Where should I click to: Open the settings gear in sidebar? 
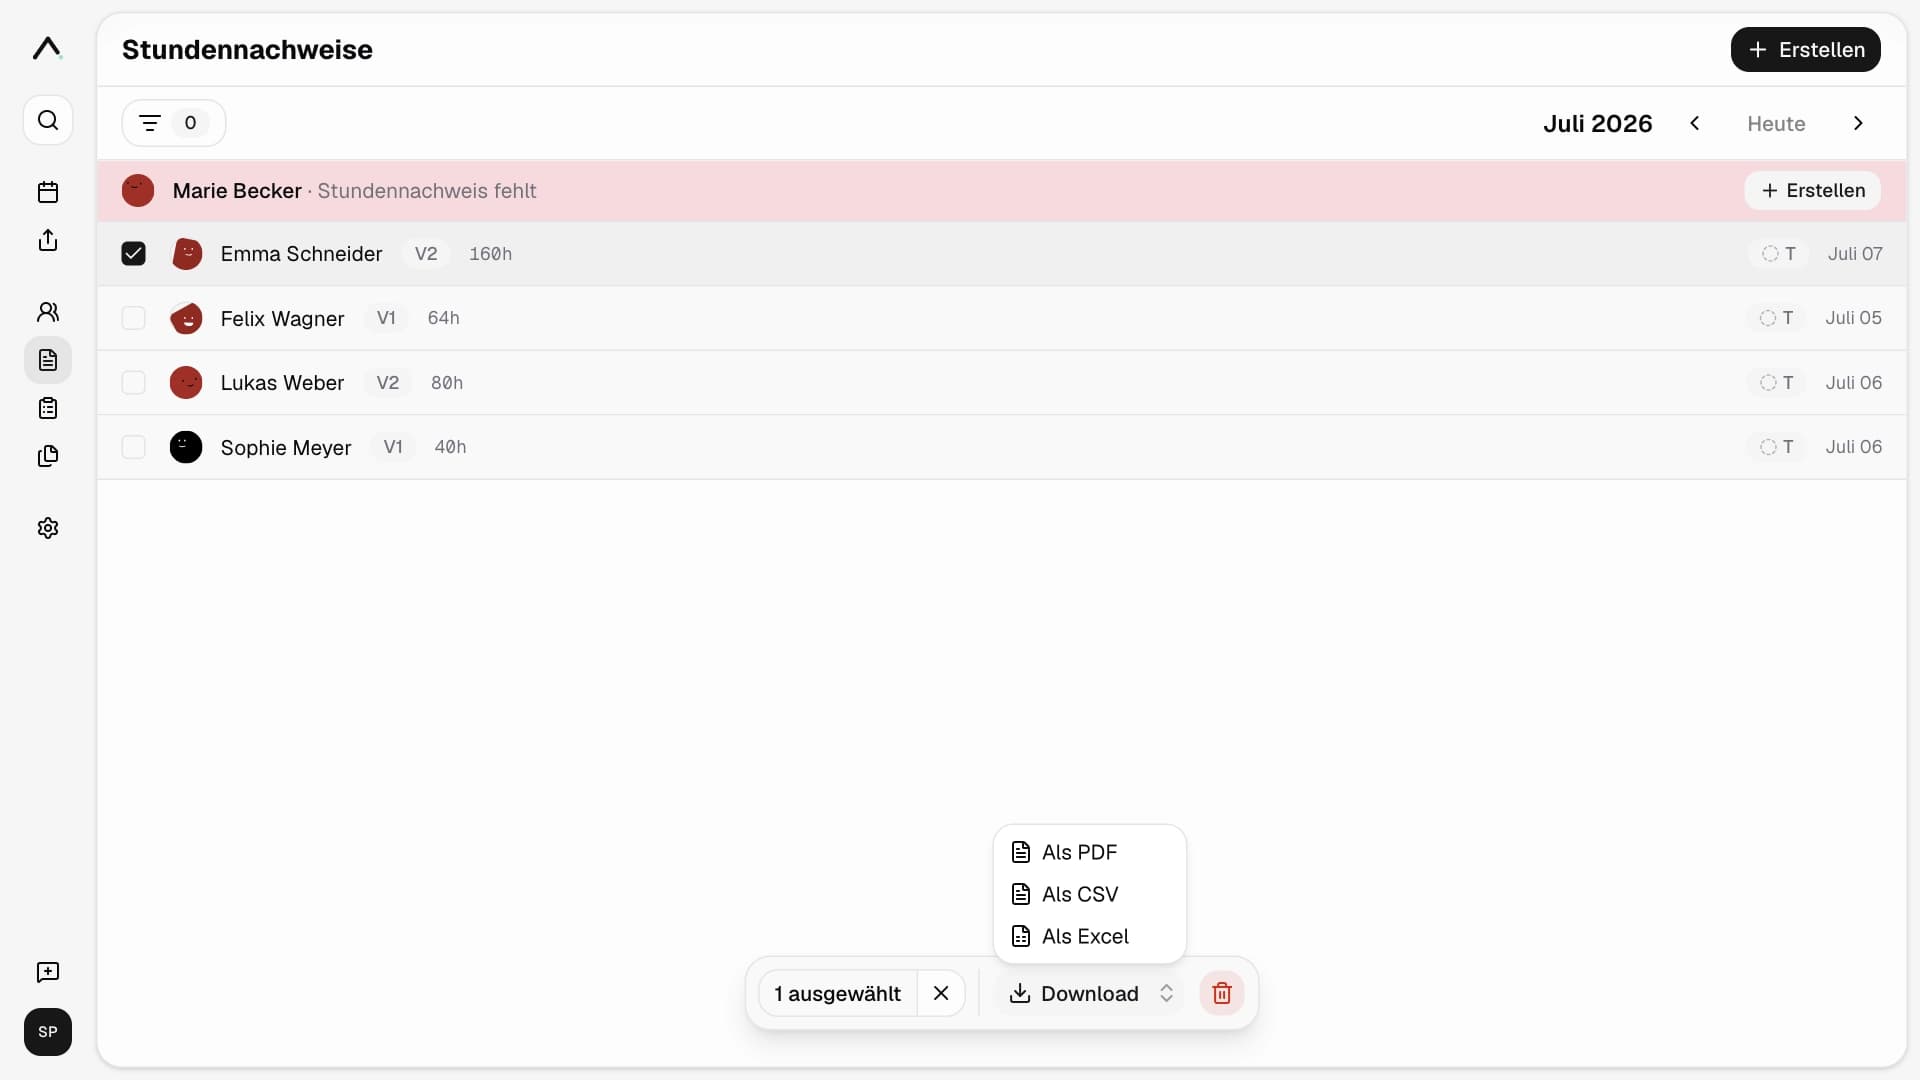tap(48, 528)
